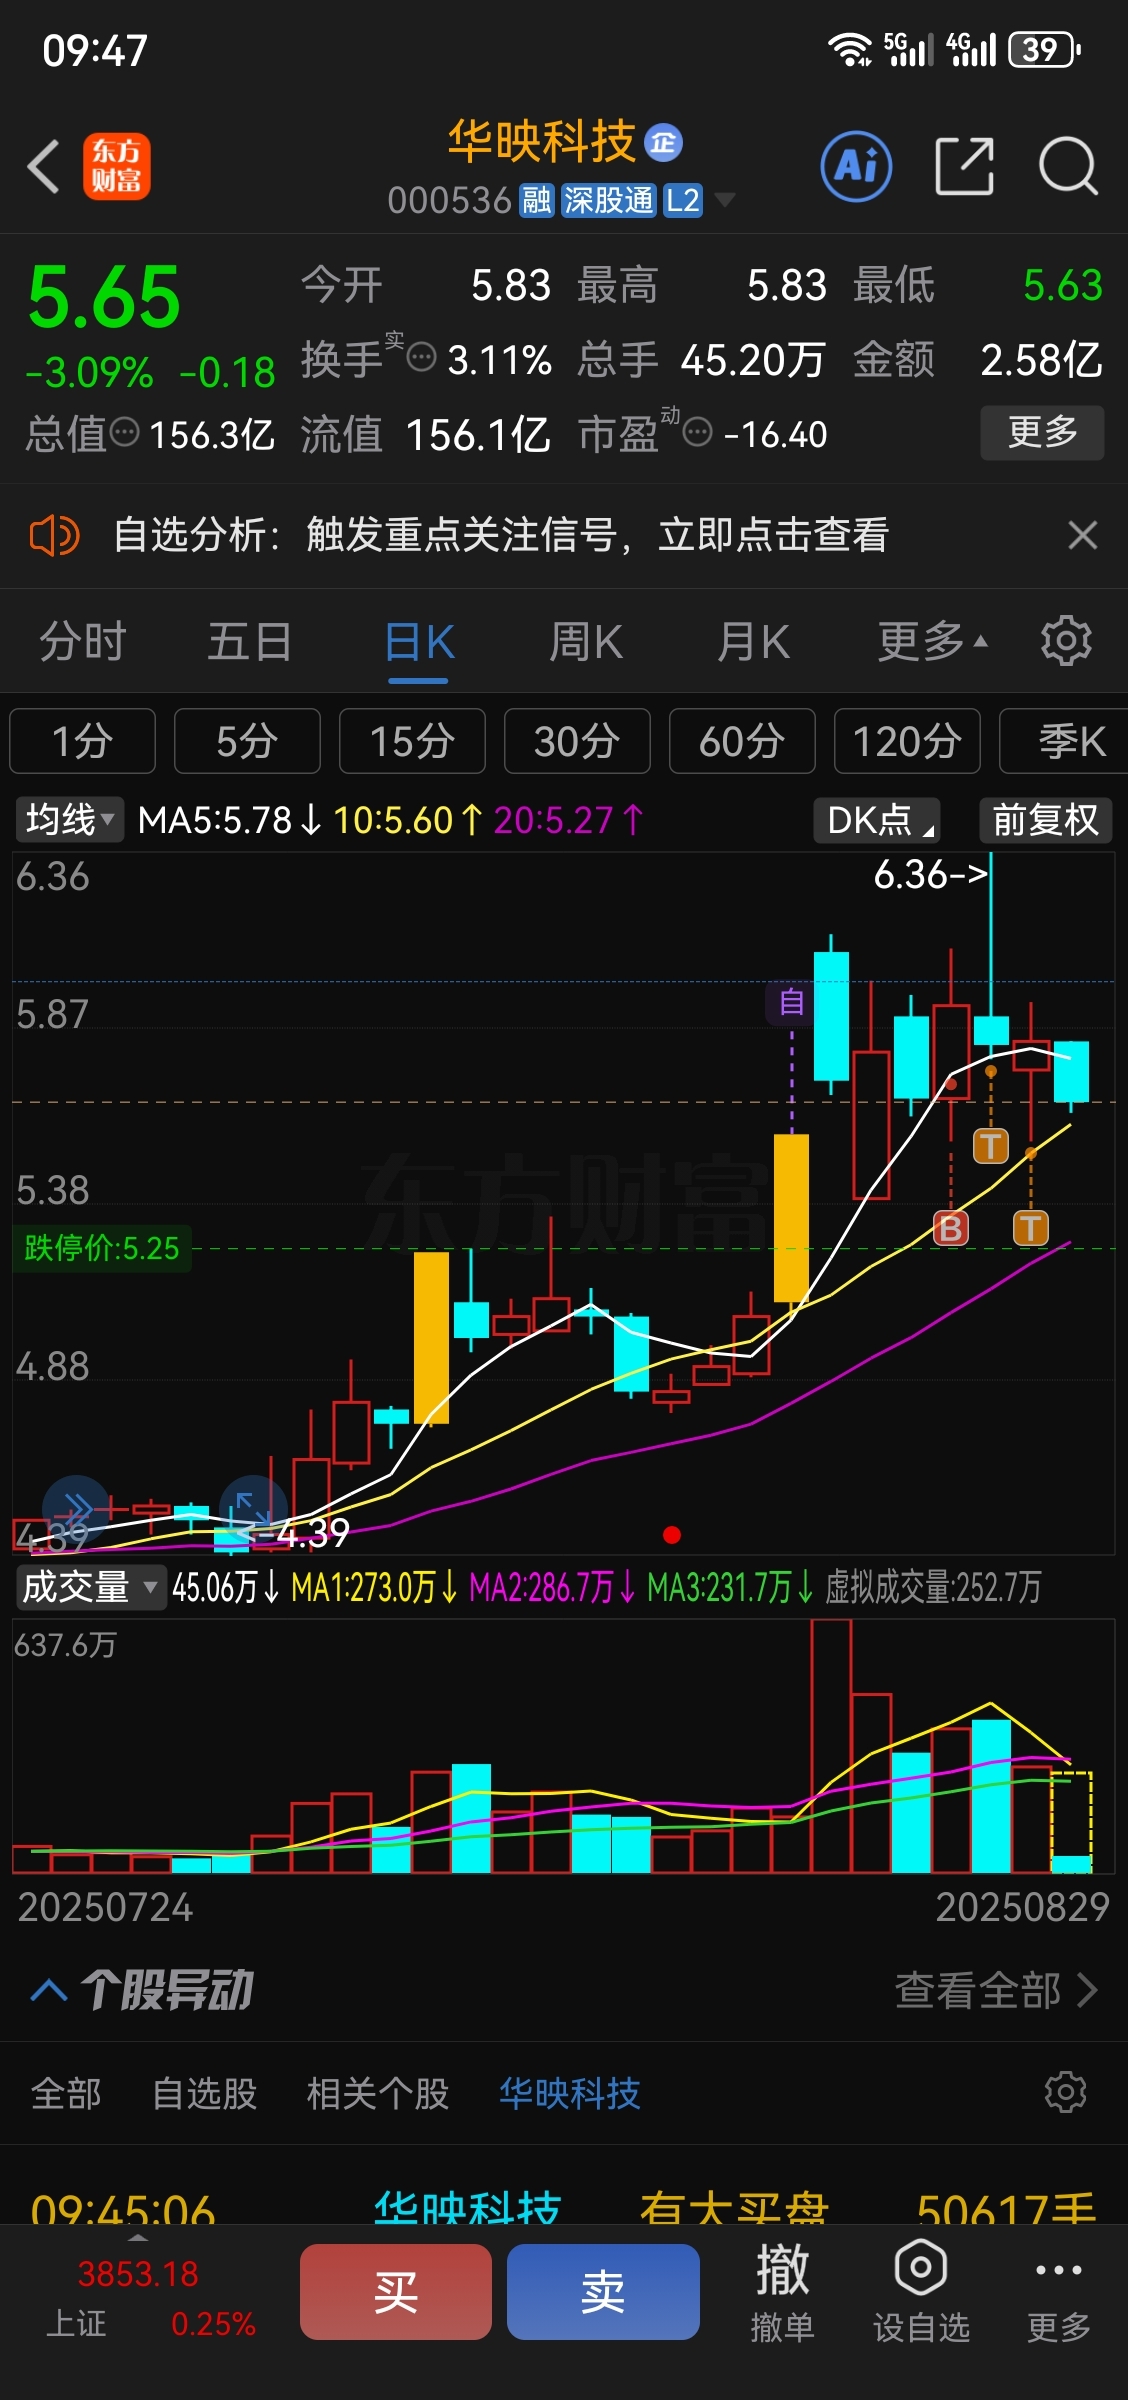Open the 个股异动 settings gear
1128x2400 pixels.
coord(1066,2092)
